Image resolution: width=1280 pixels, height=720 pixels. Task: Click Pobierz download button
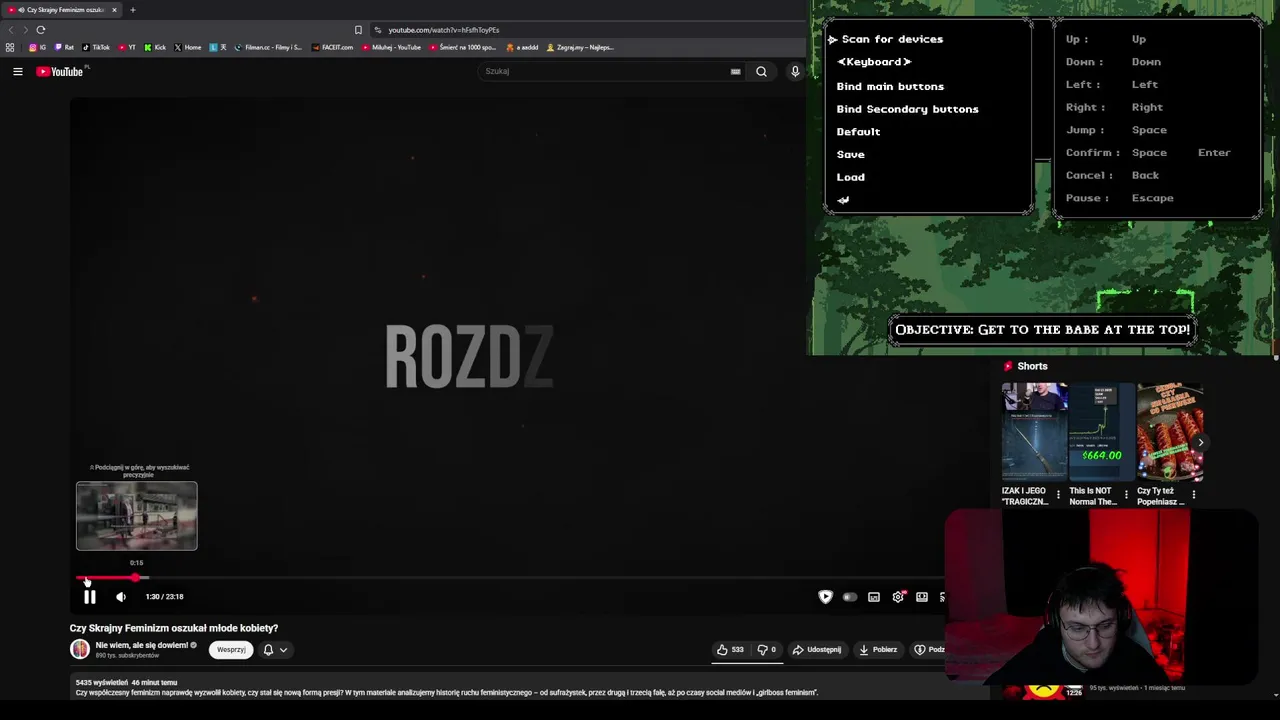[x=877, y=650]
